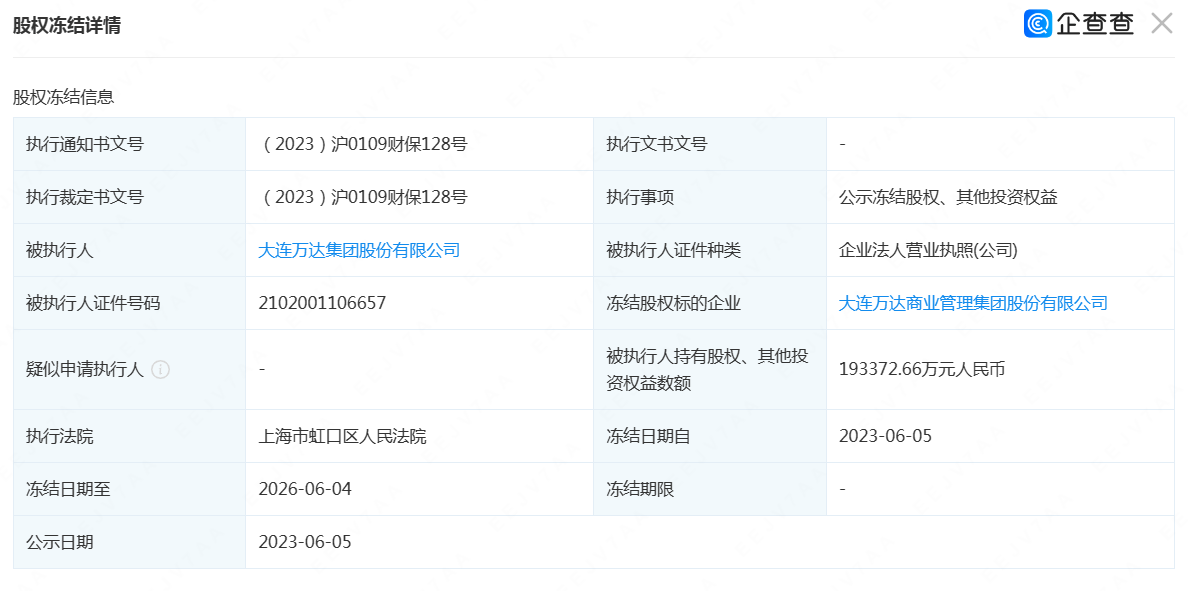This screenshot has height=591, width=1188.
Task: Click the 执行事项 label
Action: (639, 197)
